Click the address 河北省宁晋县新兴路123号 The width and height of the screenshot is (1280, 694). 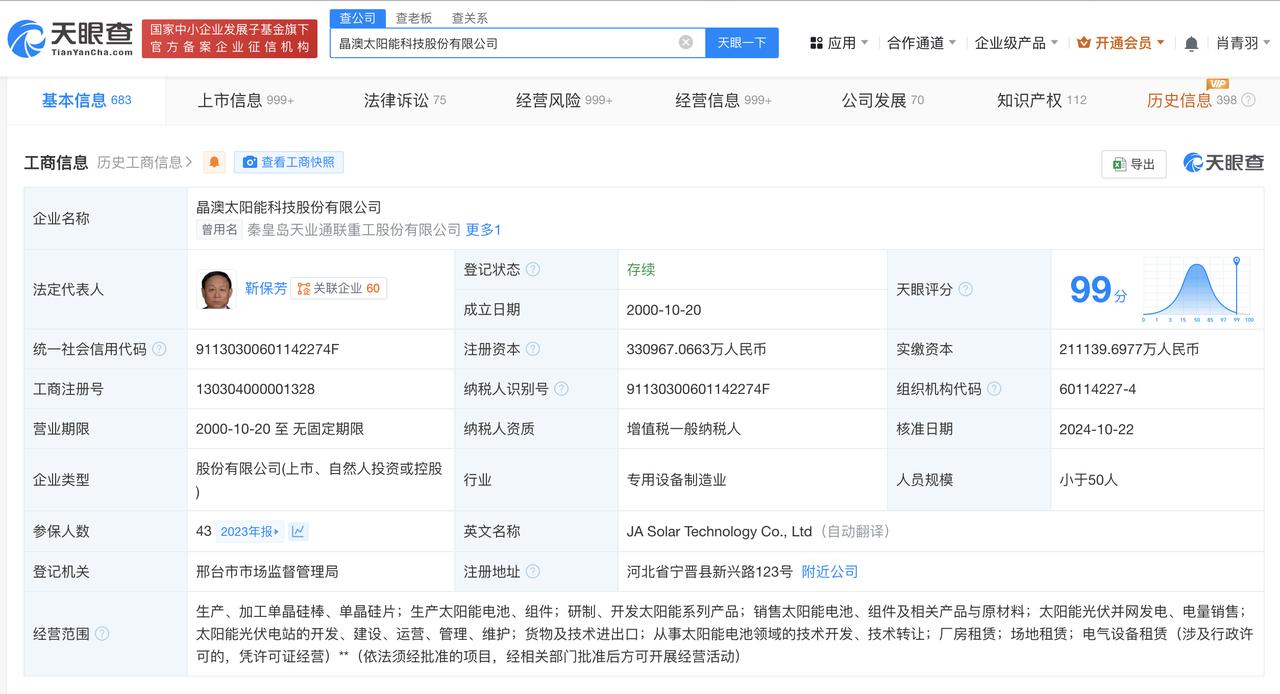tap(709, 572)
